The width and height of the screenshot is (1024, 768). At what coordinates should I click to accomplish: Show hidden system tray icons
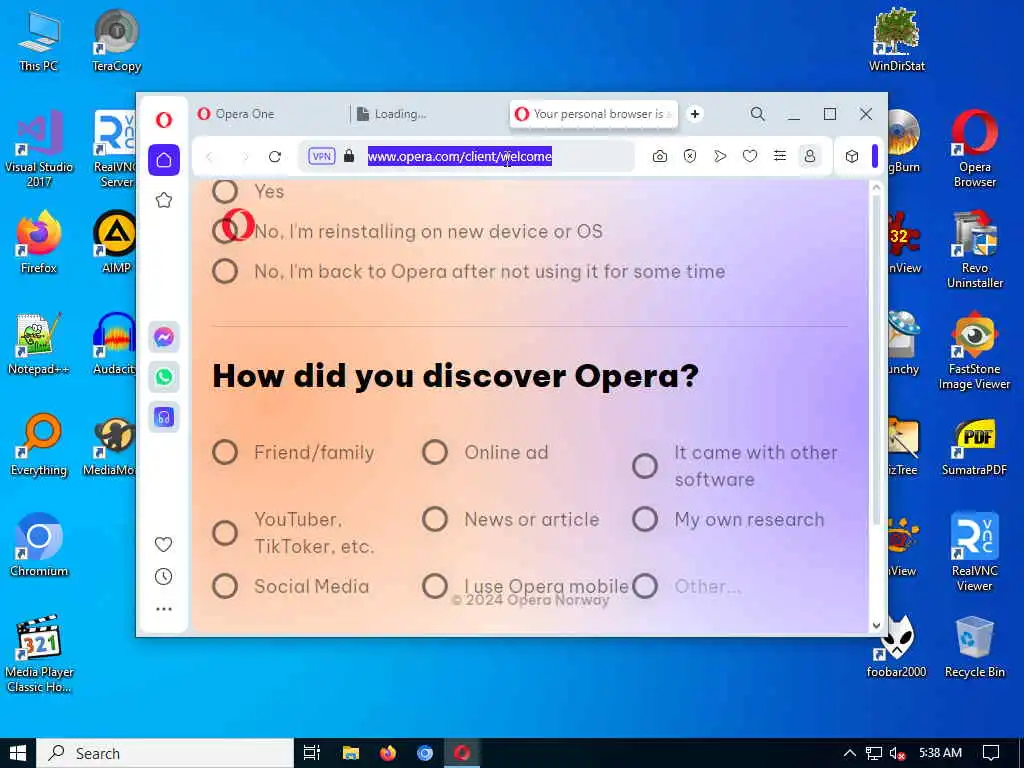[849, 753]
